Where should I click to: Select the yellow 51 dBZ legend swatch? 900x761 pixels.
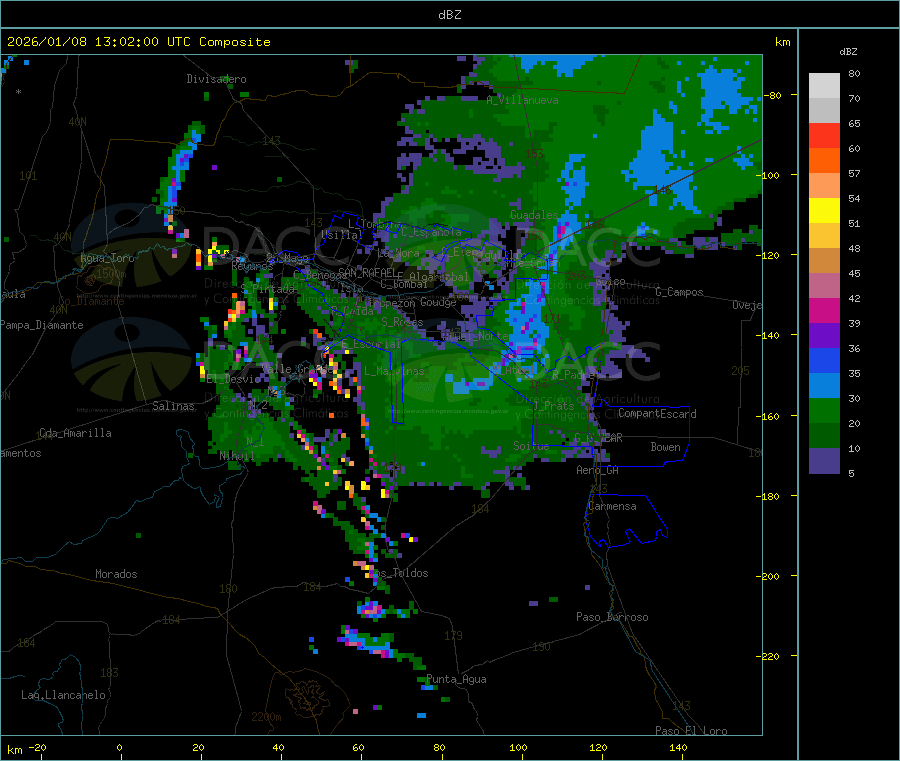click(x=824, y=211)
